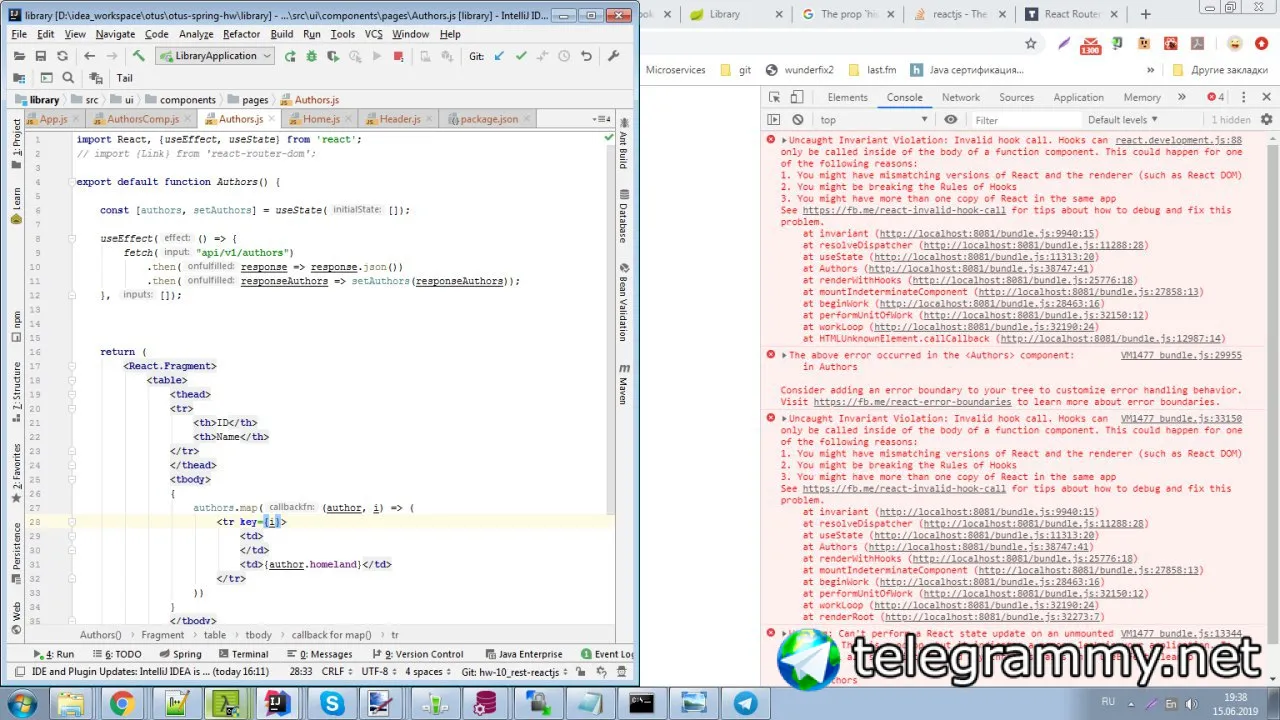
Task: Click the Synchronize refresh icon
Action: pos(62,56)
